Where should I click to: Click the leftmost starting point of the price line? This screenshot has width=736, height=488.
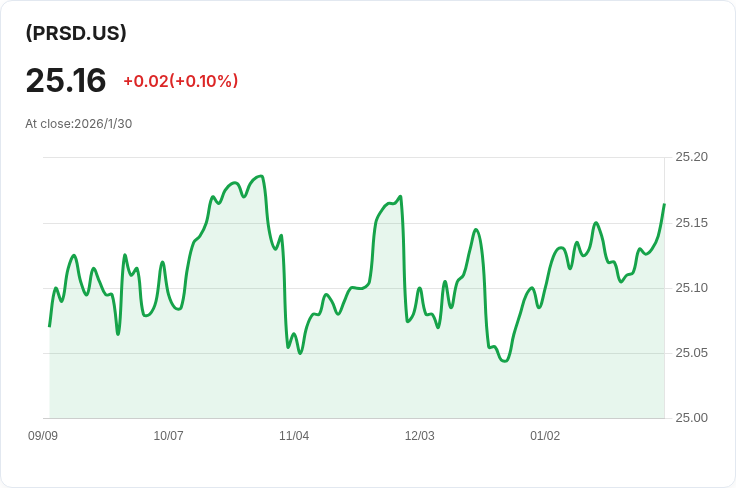pyautogui.click(x=49, y=326)
